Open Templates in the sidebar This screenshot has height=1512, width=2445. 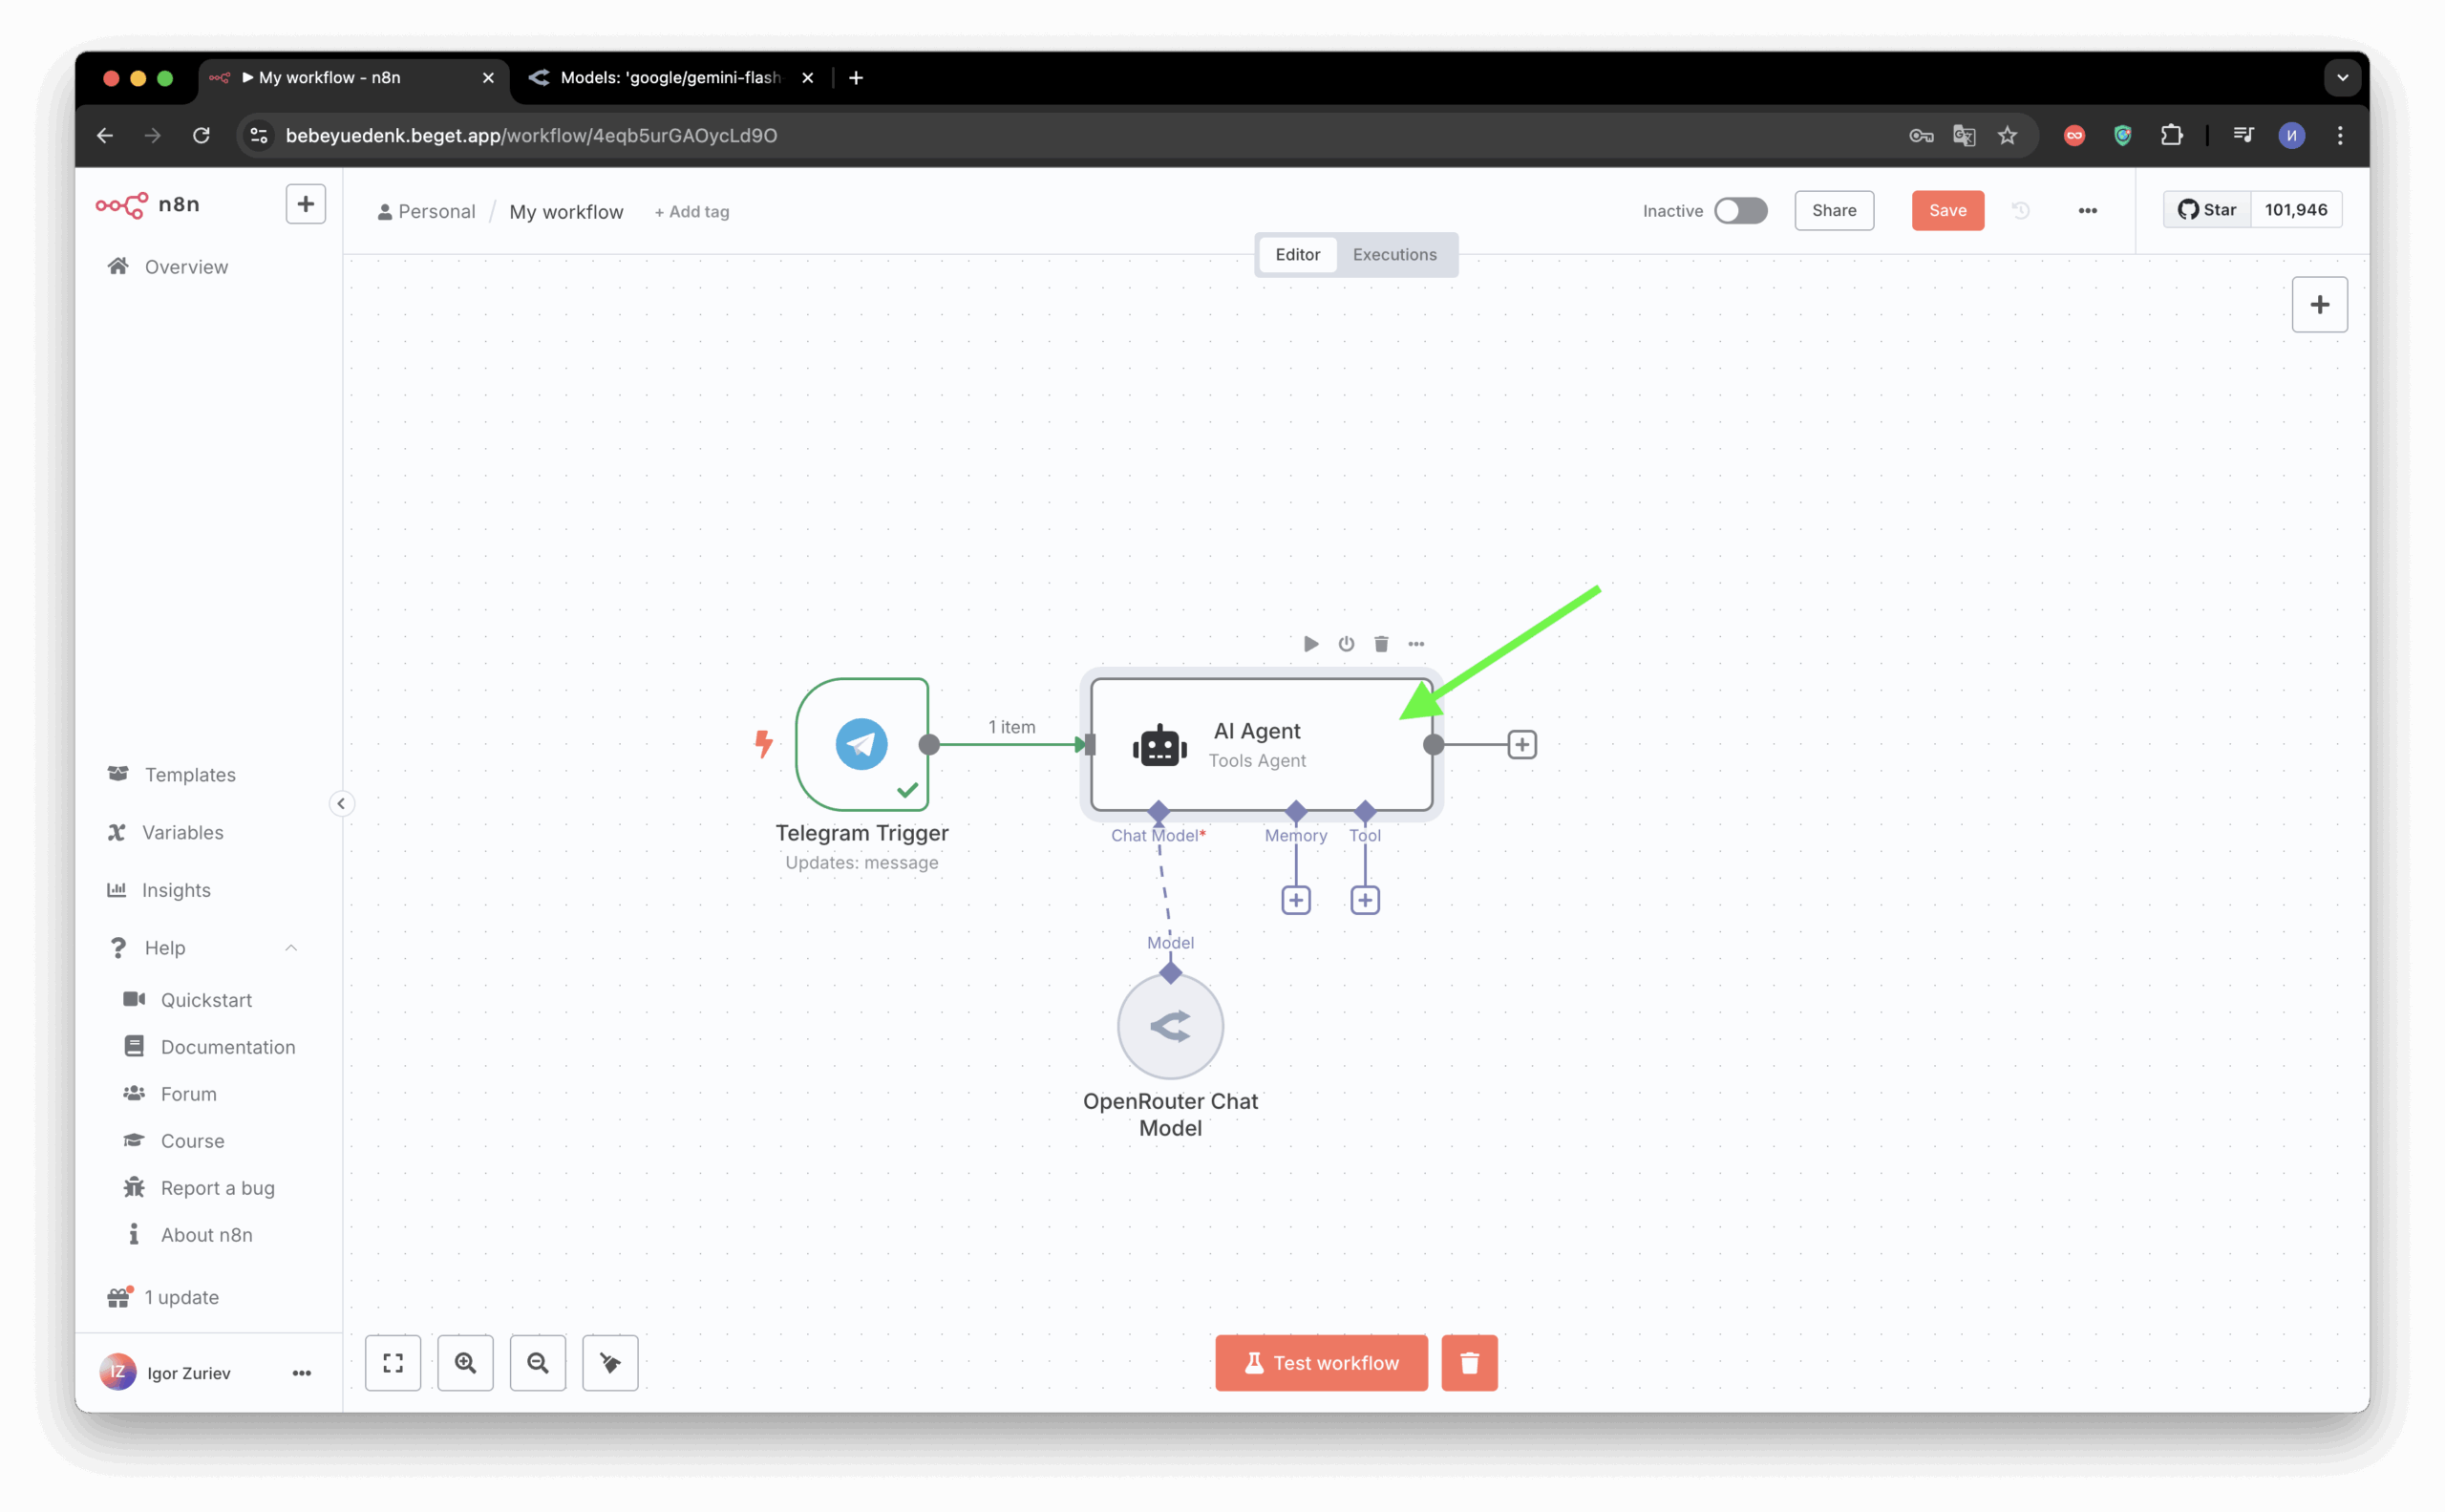(190, 775)
